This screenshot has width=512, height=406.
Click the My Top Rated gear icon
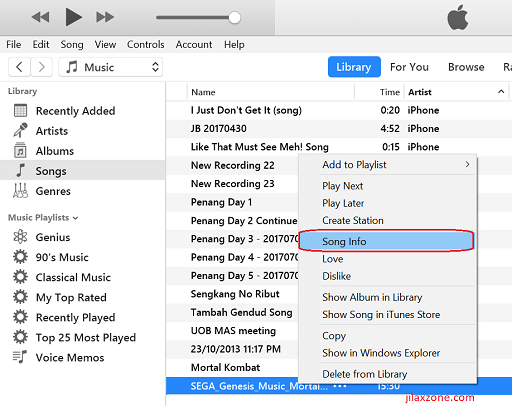pyautogui.click(x=20, y=297)
